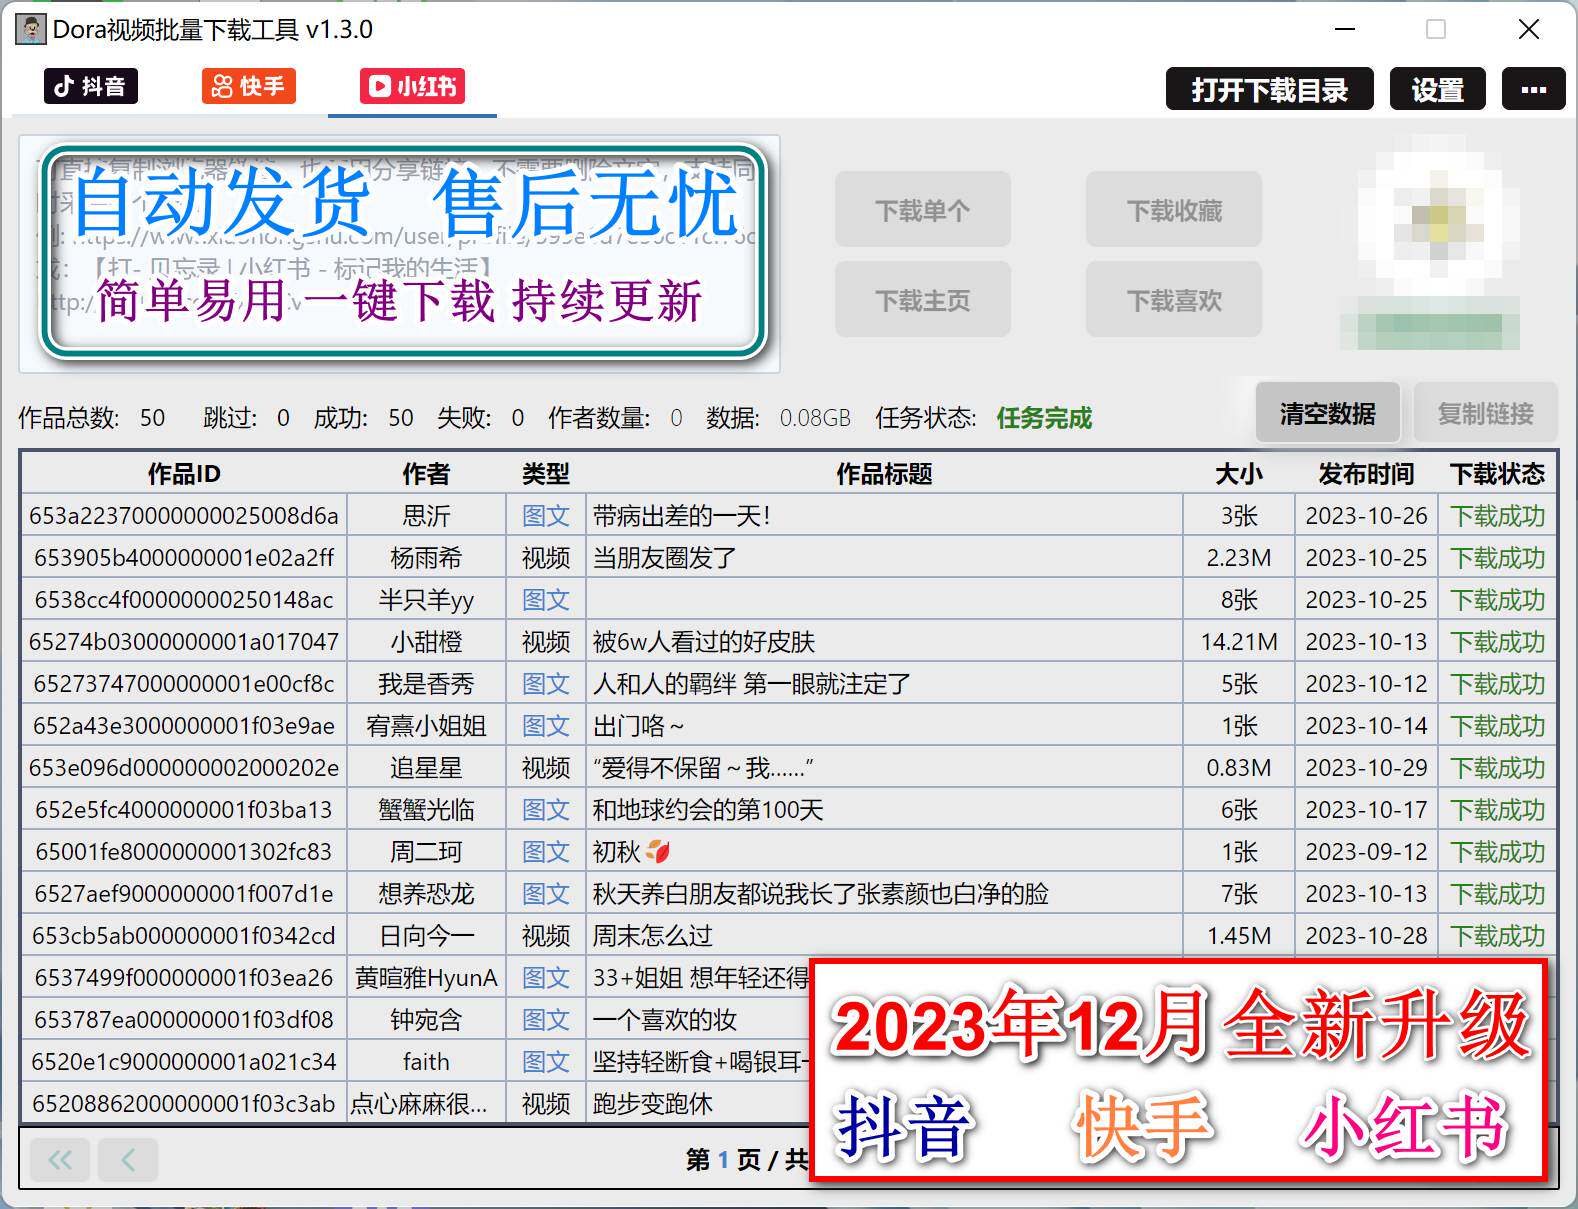Click size cell 14.21M
Screen dimensions: 1578x1209
1239,642
